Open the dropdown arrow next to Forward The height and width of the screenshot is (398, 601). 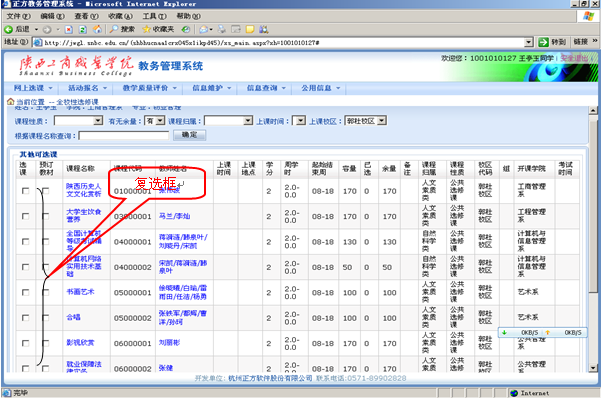coord(58,29)
